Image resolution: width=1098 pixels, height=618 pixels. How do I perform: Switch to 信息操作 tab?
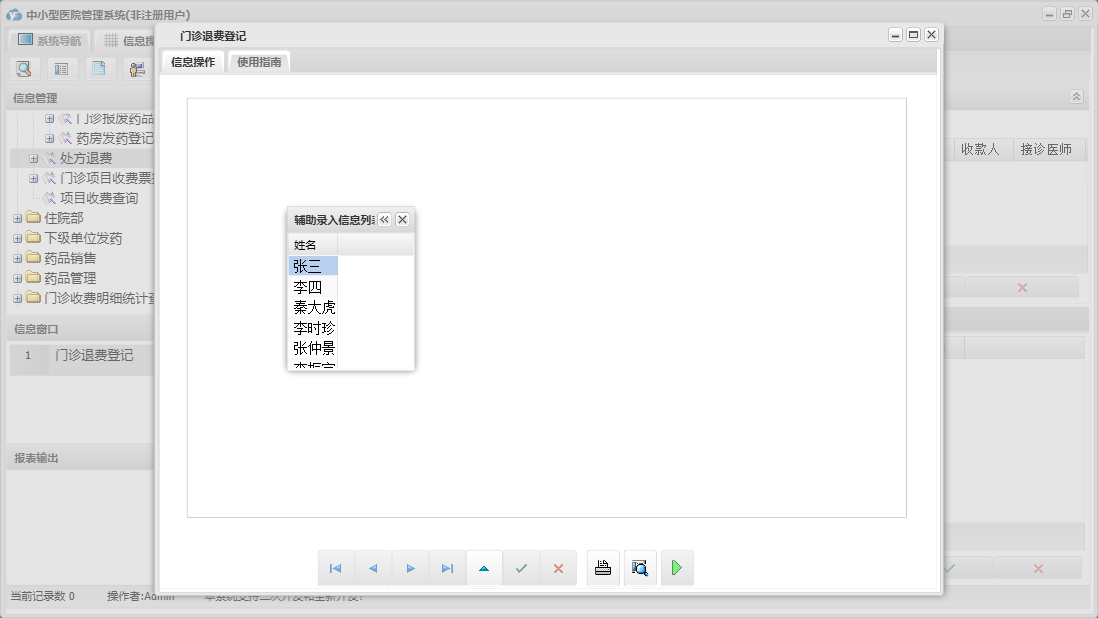(x=193, y=62)
